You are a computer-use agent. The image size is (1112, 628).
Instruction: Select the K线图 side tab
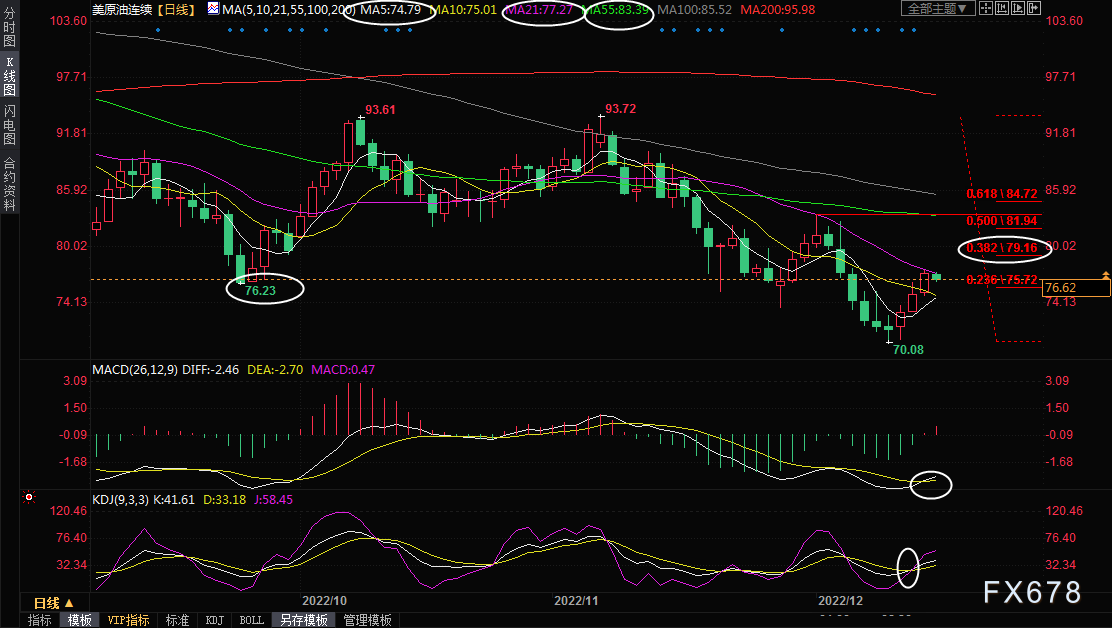coord(9,76)
